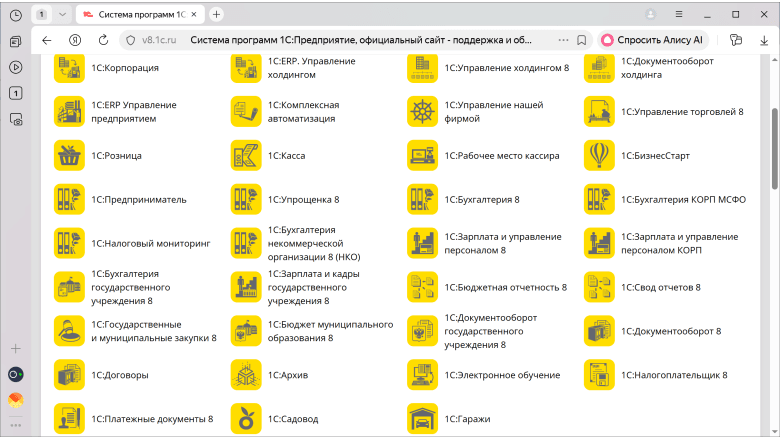Screen dimensions: 780x440
Task: Open the 1С:ERP Управление предприятием icon
Action: 69,111
